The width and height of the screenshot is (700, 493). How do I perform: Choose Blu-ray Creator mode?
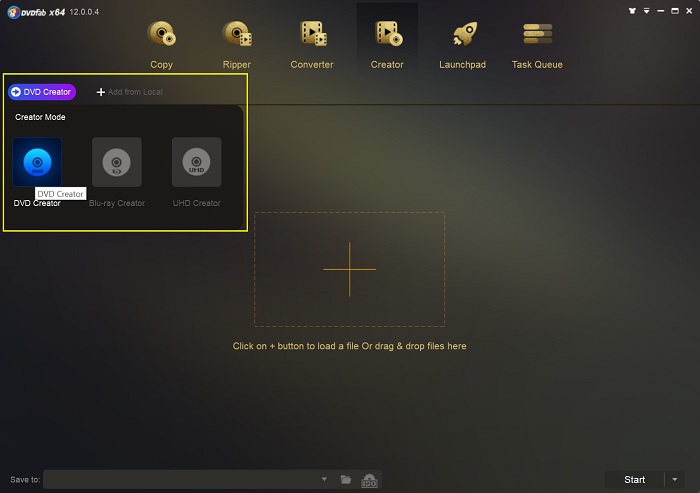click(117, 162)
